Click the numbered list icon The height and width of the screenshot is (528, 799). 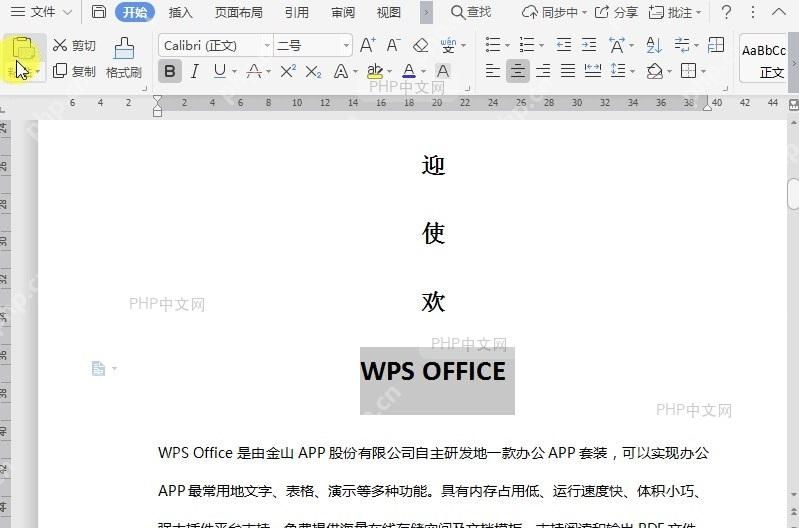coord(527,45)
